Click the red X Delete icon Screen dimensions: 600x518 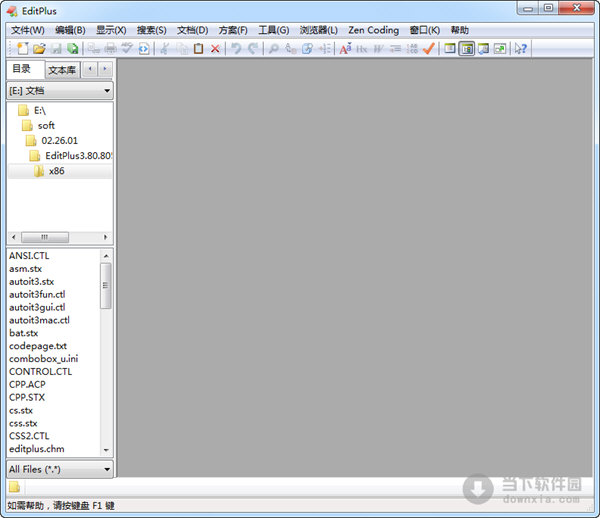[215, 49]
